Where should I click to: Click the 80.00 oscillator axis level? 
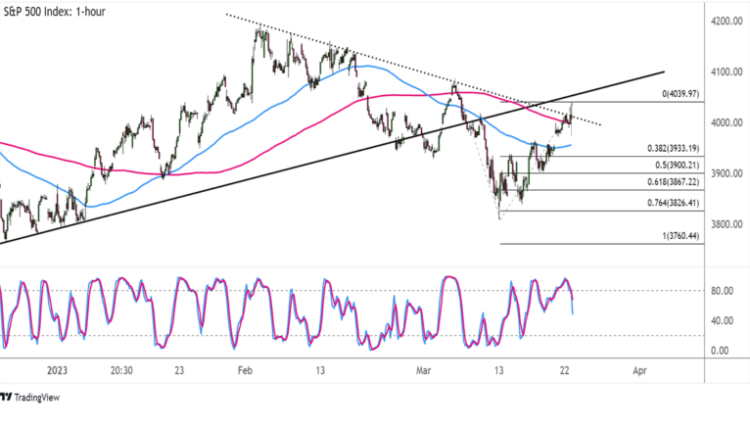coord(721,292)
